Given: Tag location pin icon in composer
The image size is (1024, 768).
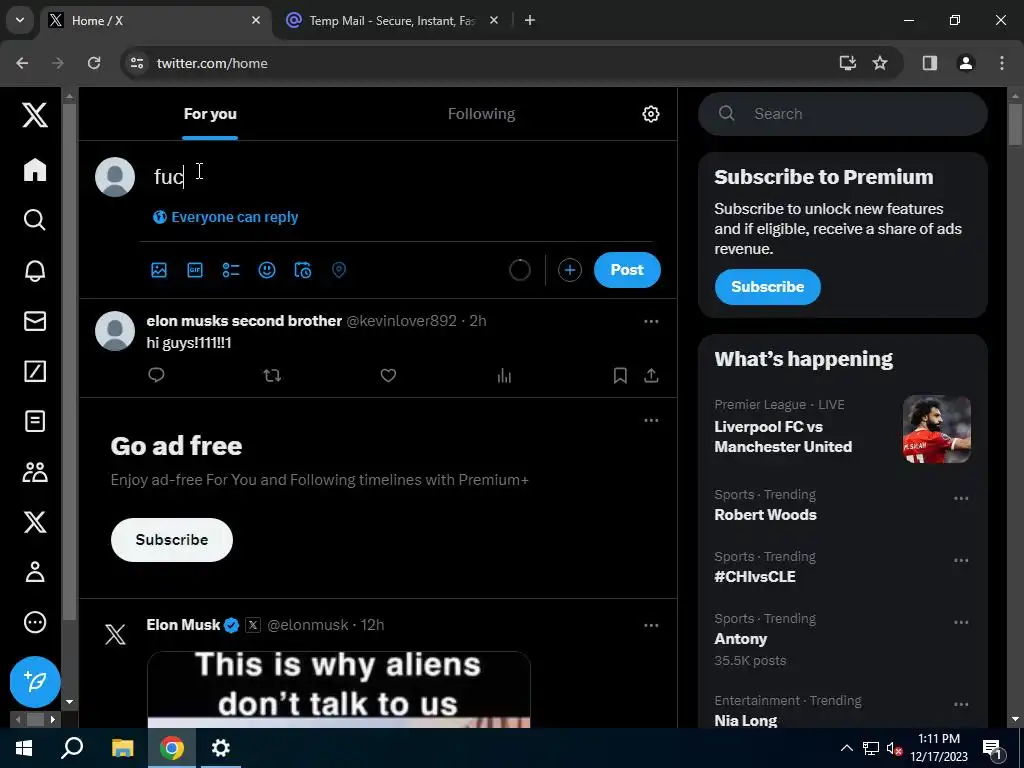Looking at the screenshot, I should tap(338, 270).
